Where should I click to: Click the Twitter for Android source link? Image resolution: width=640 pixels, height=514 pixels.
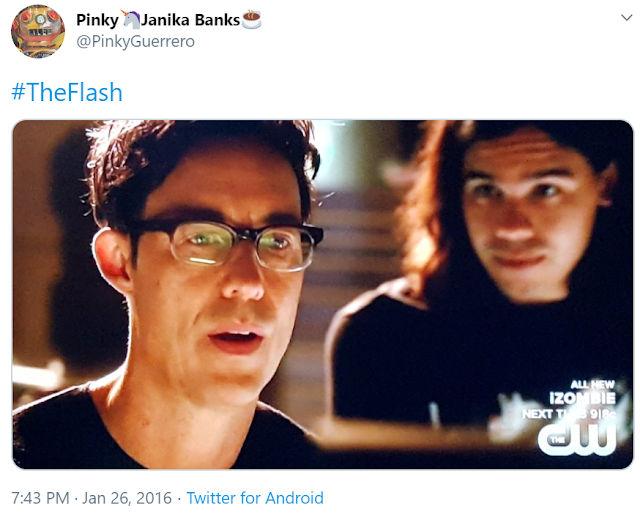pyautogui.click(x=255, y=498)
